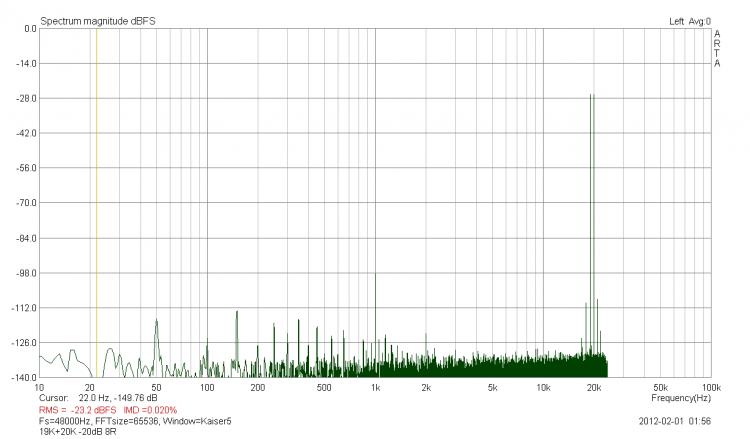This screenshot has height=439, width=750.
Task: Click the '-70.0' y-axis label
Action: pos(26,203)
